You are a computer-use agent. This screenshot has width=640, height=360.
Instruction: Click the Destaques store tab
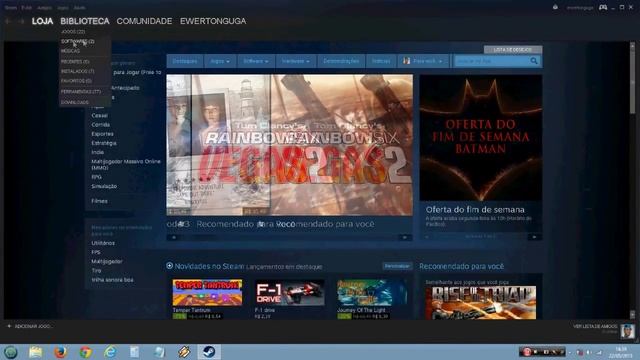184,61
